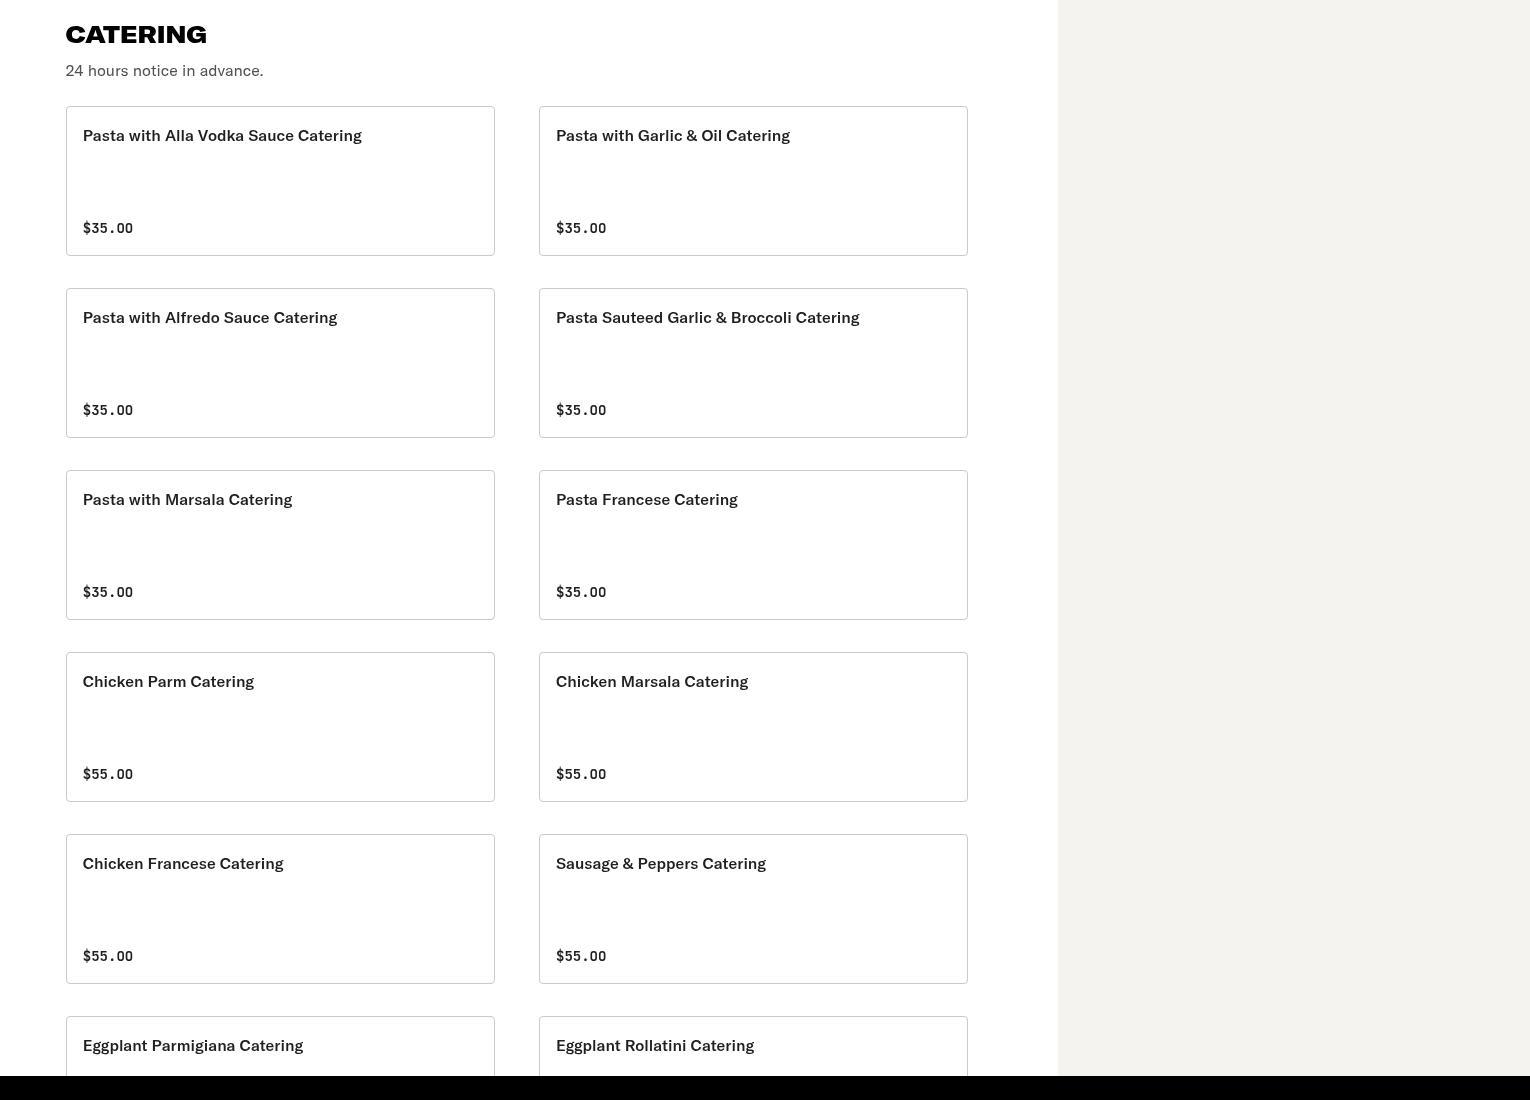
Task: Click the $55.00 price under Chicken Francese
Action: [108, 956]
